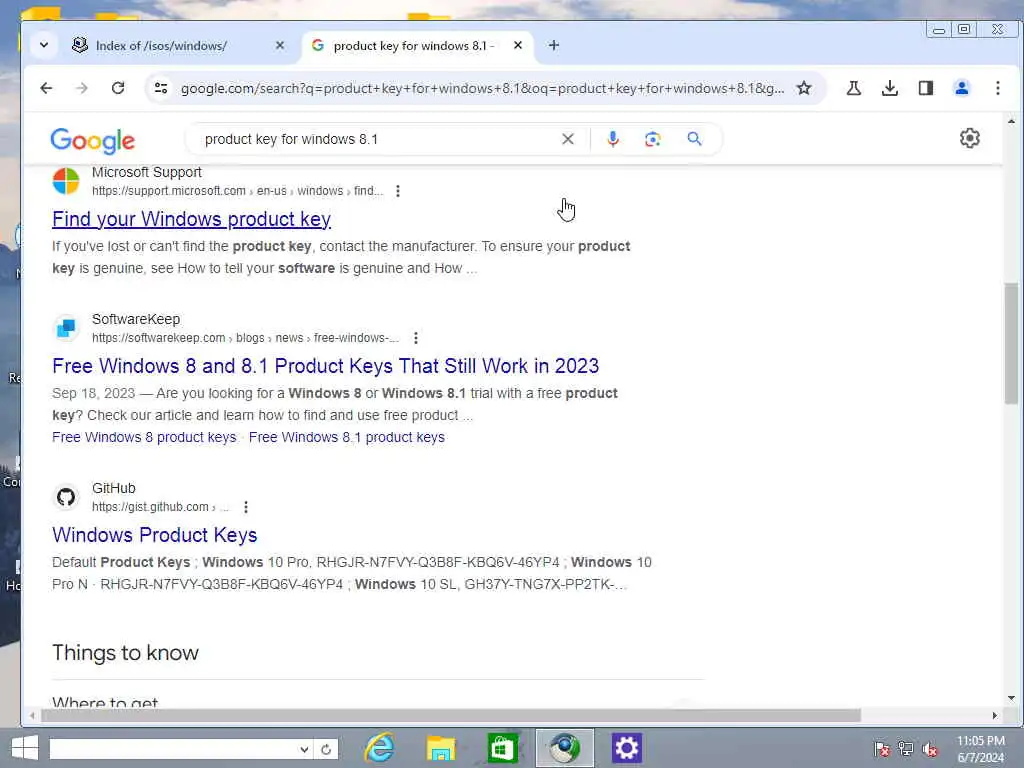This screenshot has height=768, width=1024.
Task: Click the taskbar address input box
Action: click(173, 749)
